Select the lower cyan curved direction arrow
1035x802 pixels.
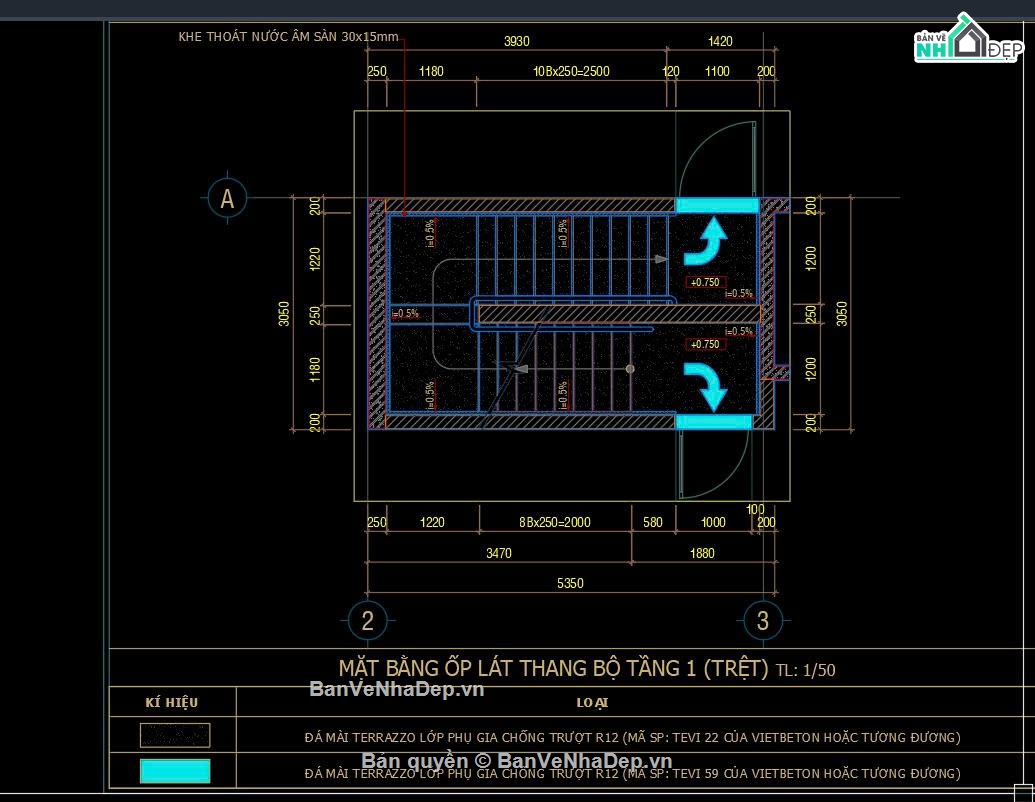pyautogui.click(x=706, y=387)
